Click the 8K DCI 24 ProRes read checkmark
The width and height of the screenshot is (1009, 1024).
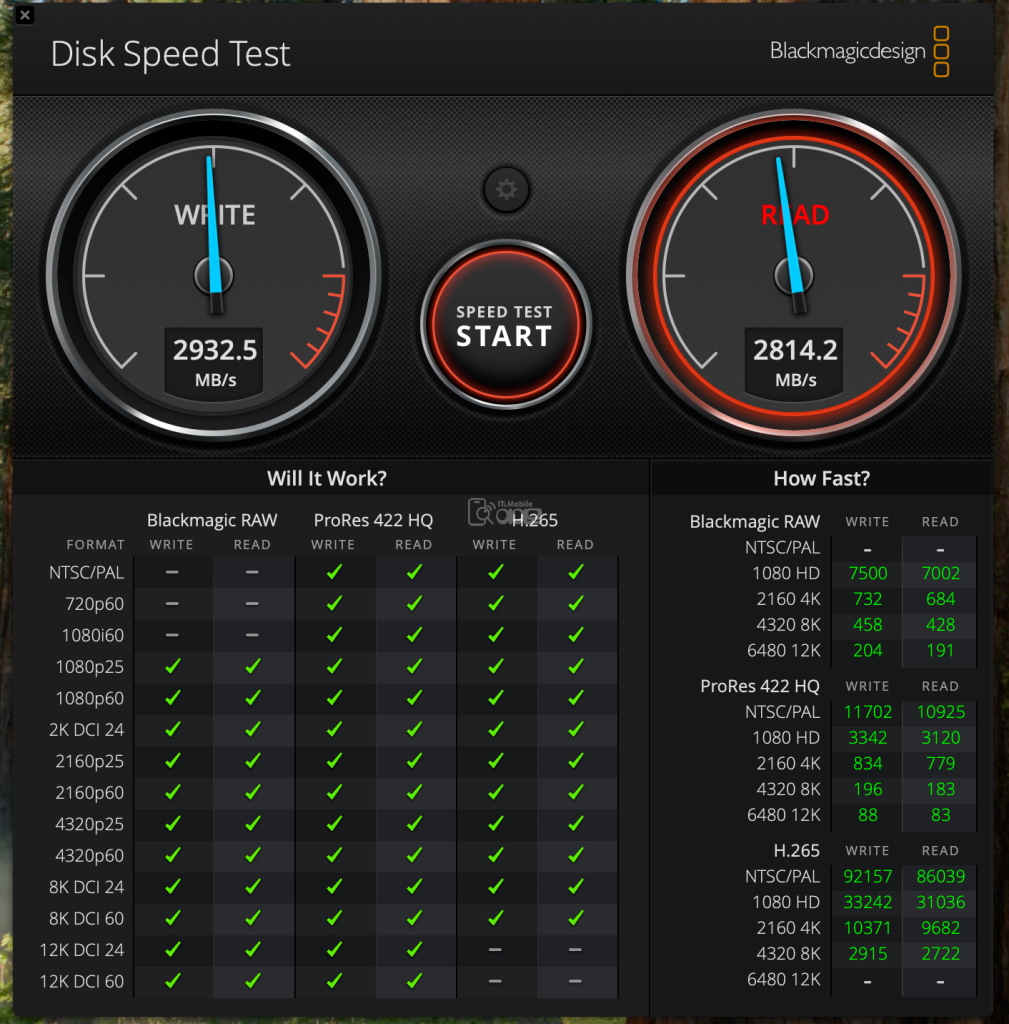[414, 886]
